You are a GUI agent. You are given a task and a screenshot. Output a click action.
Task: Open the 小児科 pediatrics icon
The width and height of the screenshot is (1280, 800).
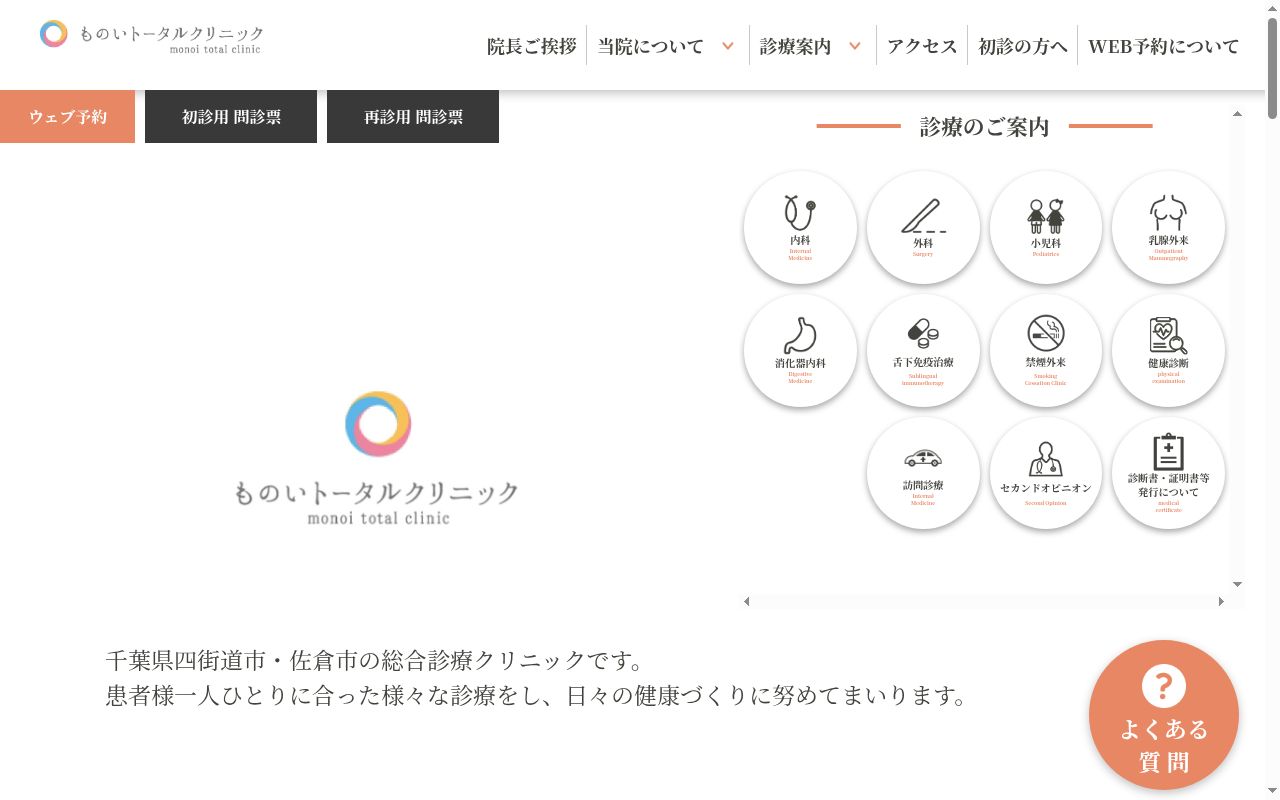(1046, 227)
